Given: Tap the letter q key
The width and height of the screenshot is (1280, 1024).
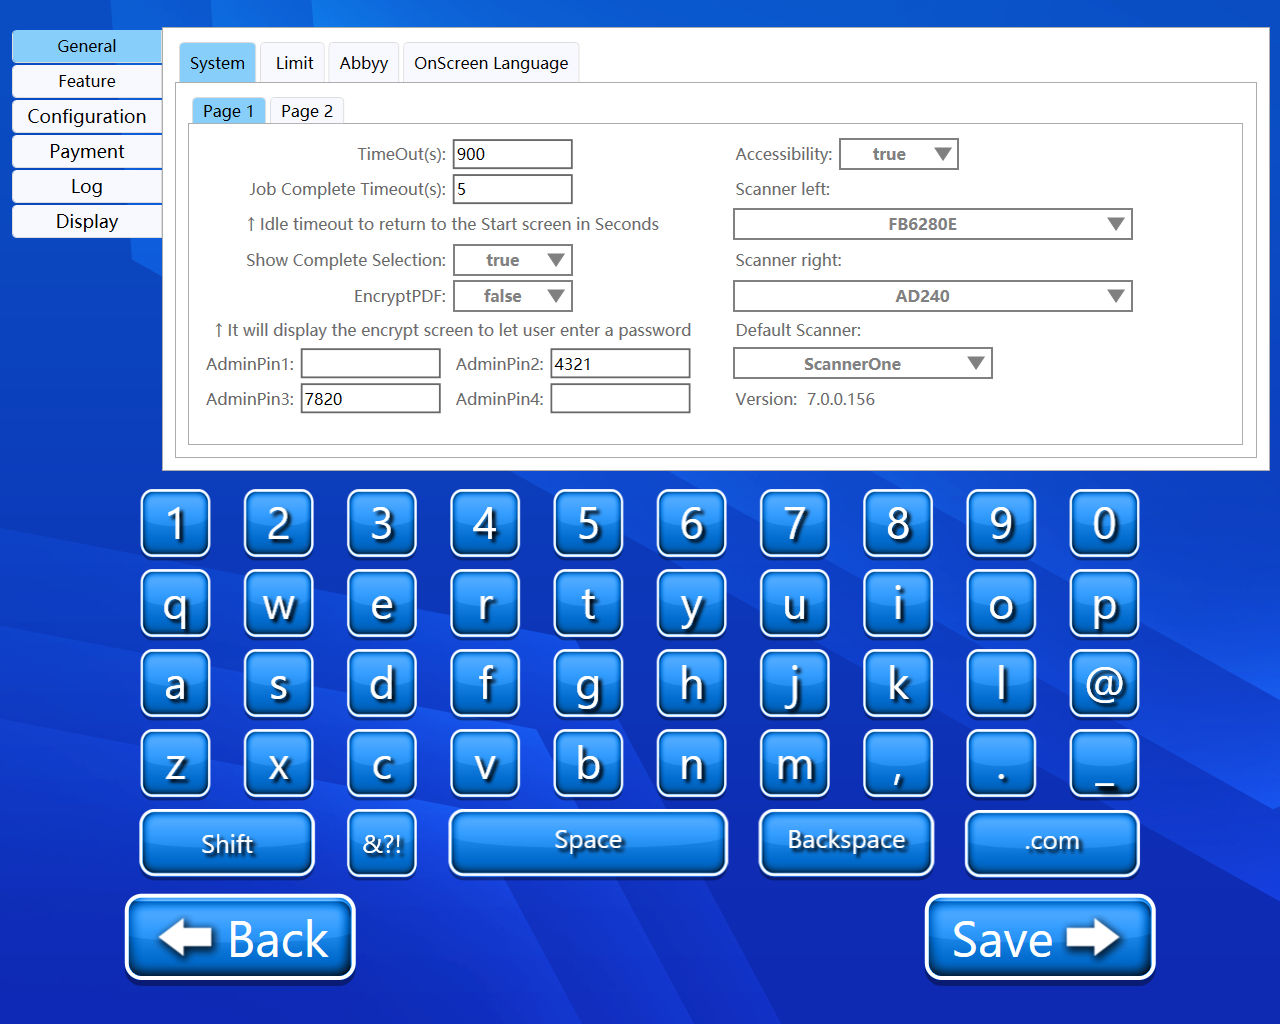Looking at the screenshot, I should point(175,603).
